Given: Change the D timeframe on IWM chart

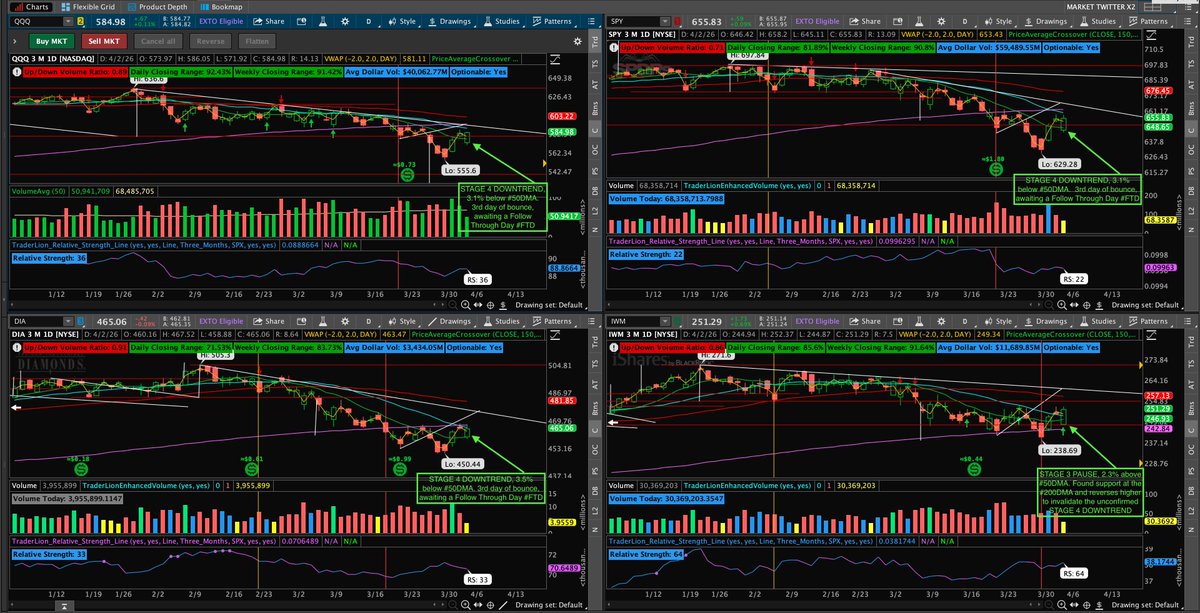Looking at the screenshot, I should tap(966, 321).
